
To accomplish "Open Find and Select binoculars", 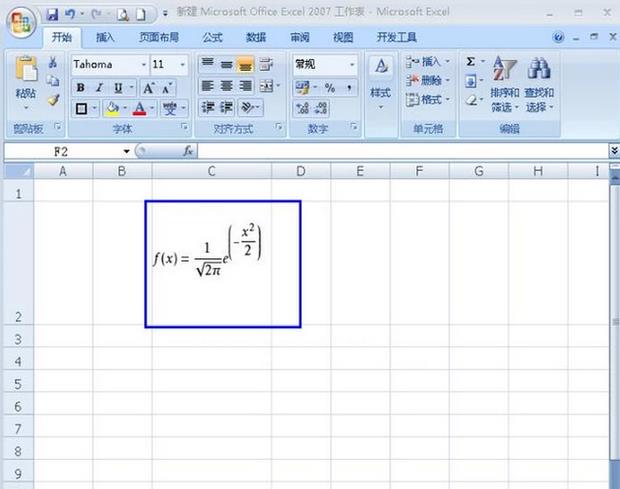I will [539, 70].
